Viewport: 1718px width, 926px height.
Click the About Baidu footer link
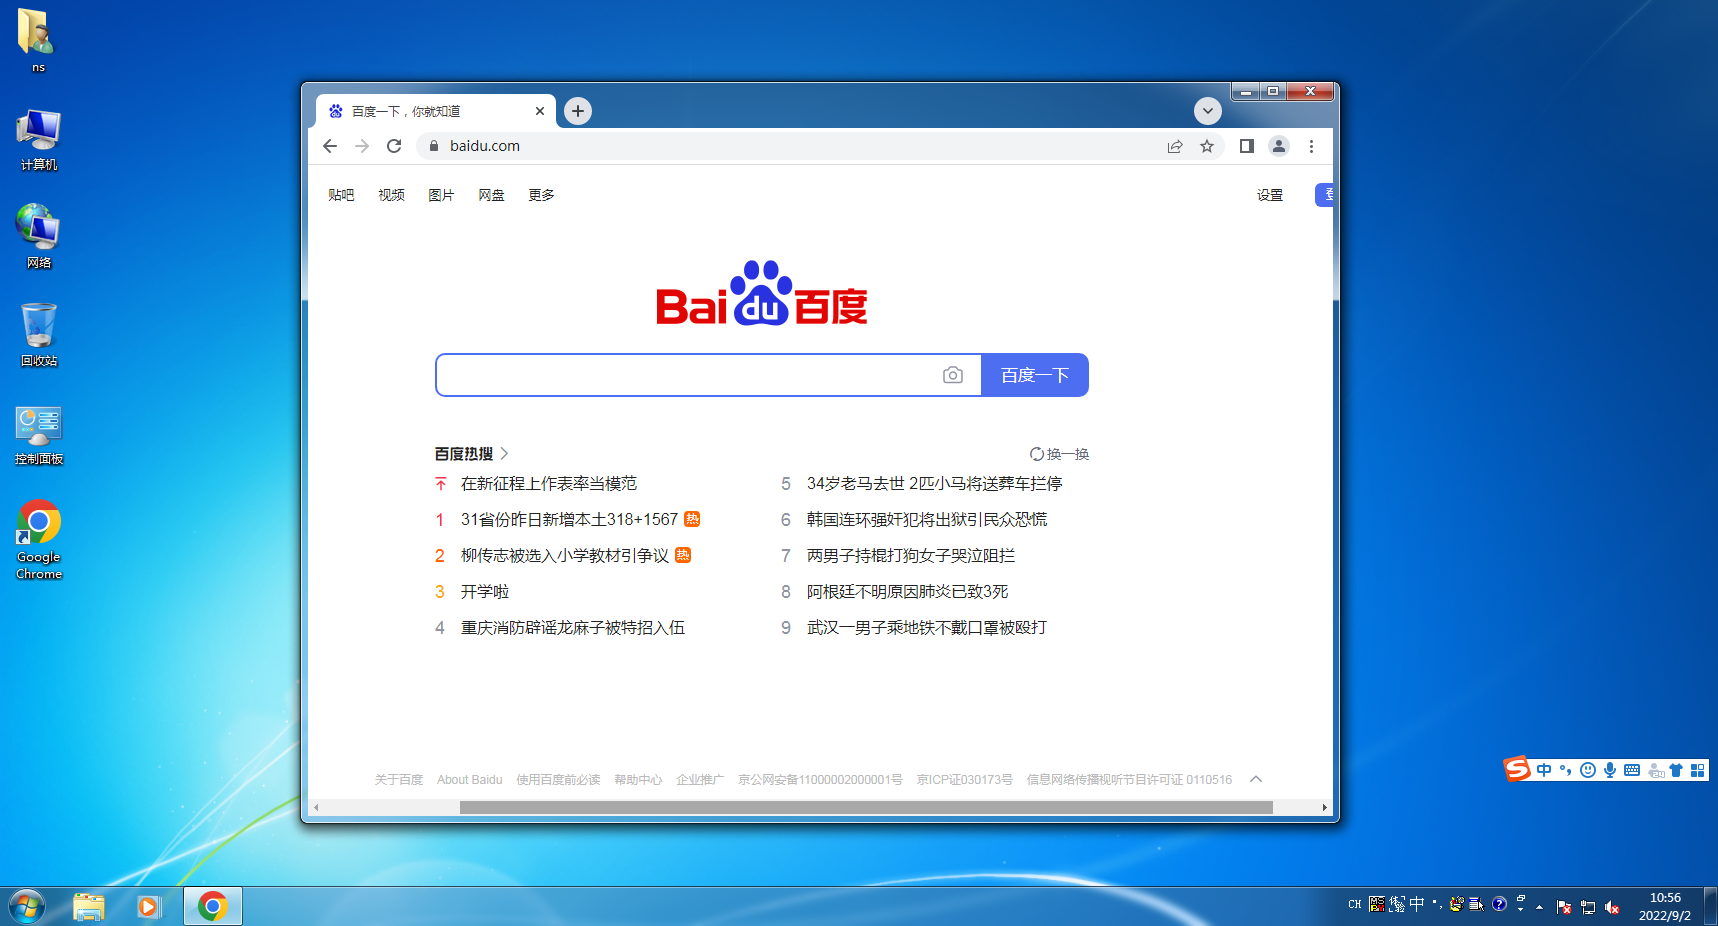pos(470,780)
